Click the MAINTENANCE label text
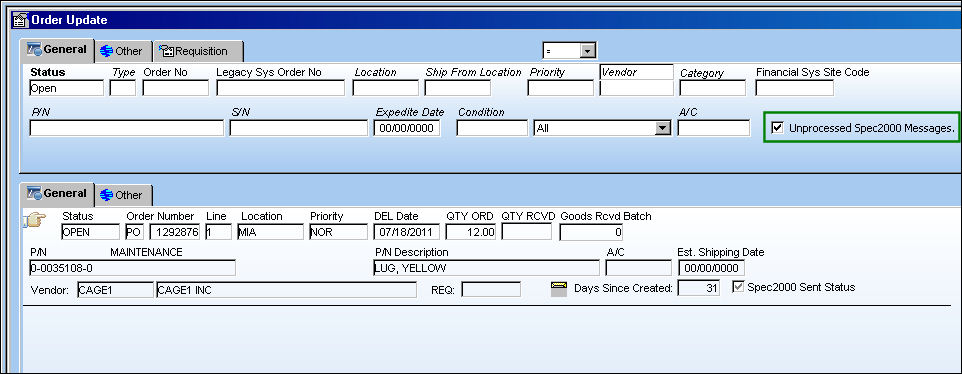962x374 pixels. pyautogui.click(x=147, y=252)
